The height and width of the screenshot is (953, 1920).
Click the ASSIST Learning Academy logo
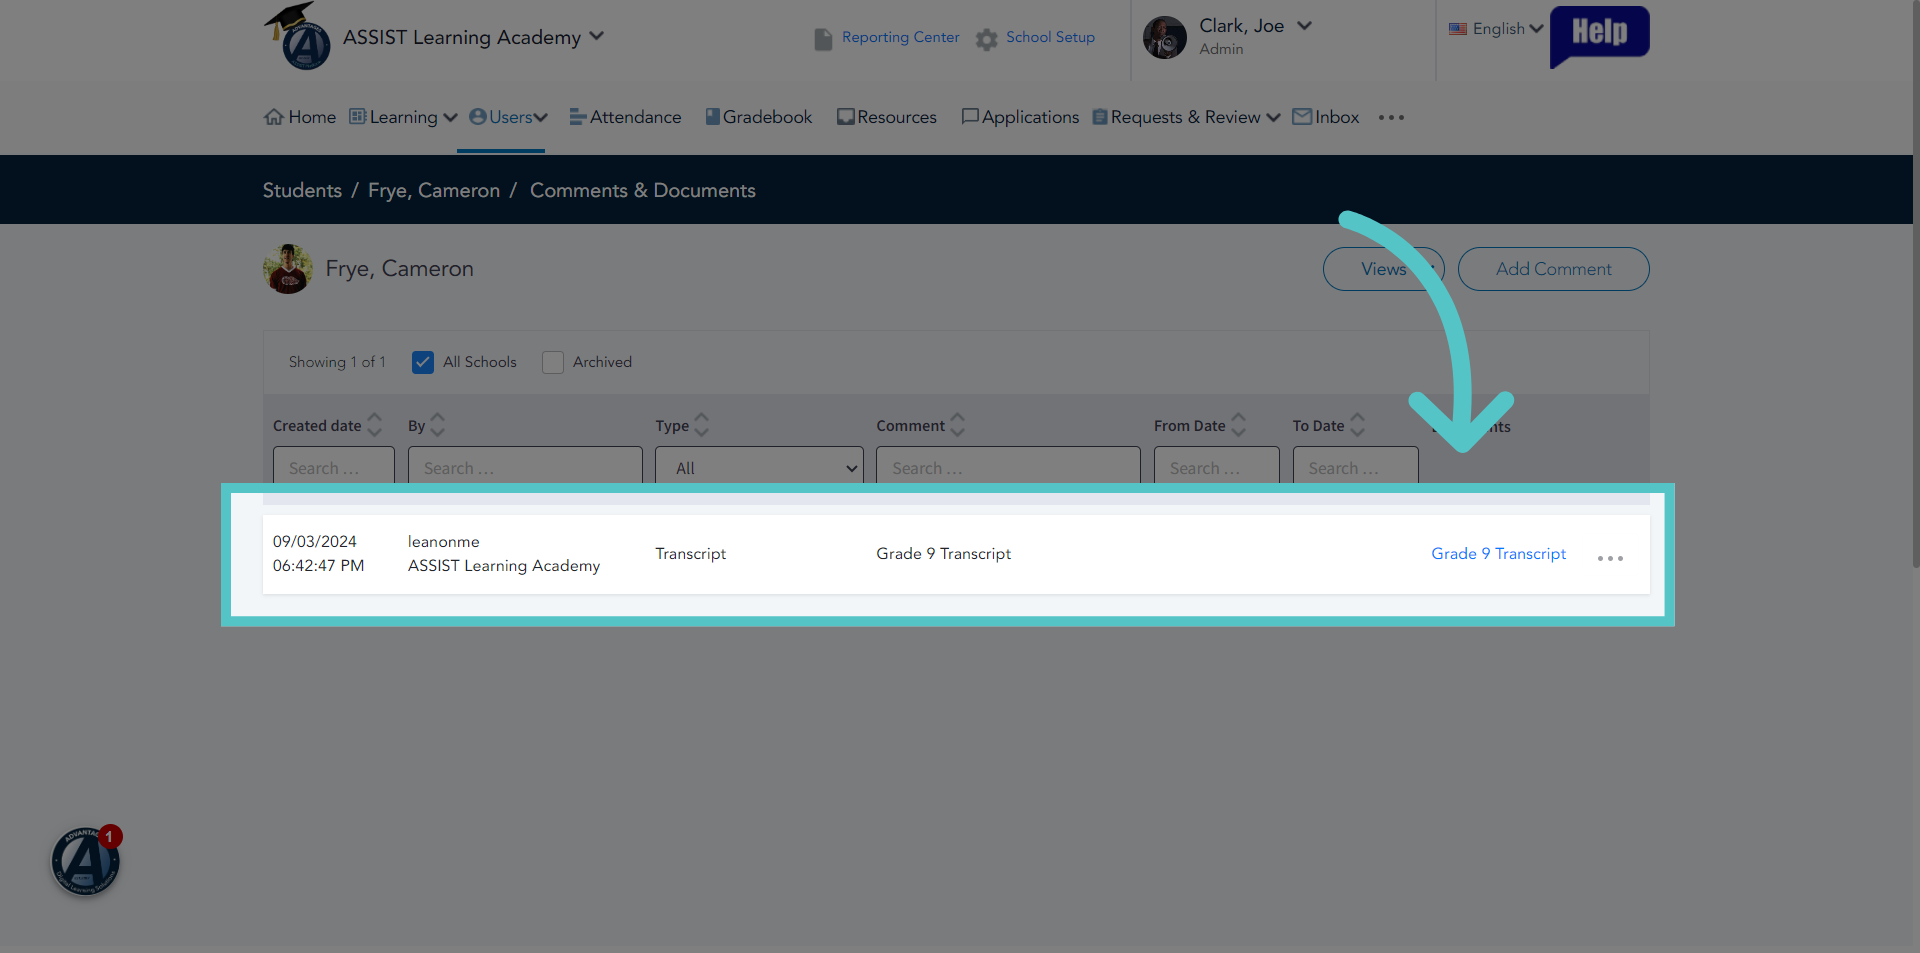[297, 37]
